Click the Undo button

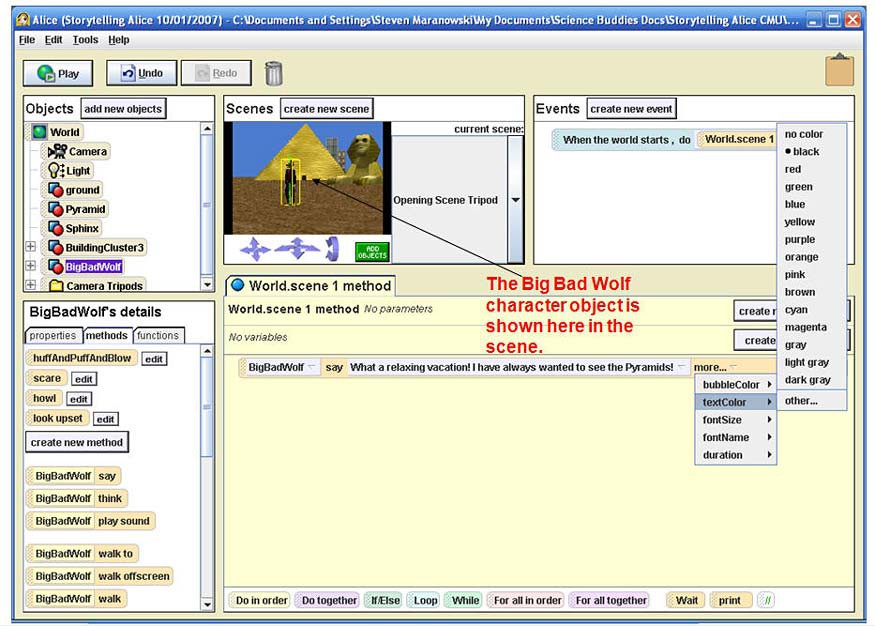[142, 73]
